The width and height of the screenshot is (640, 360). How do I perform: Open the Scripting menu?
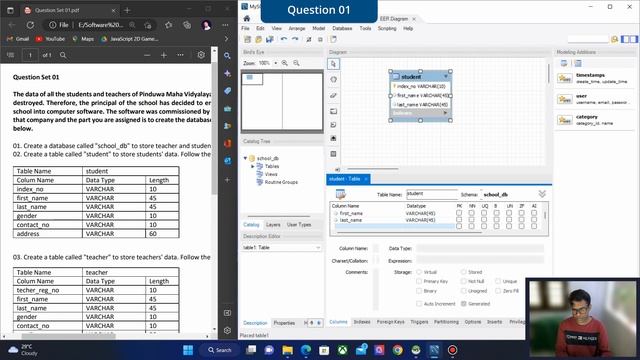pos(387,29)
